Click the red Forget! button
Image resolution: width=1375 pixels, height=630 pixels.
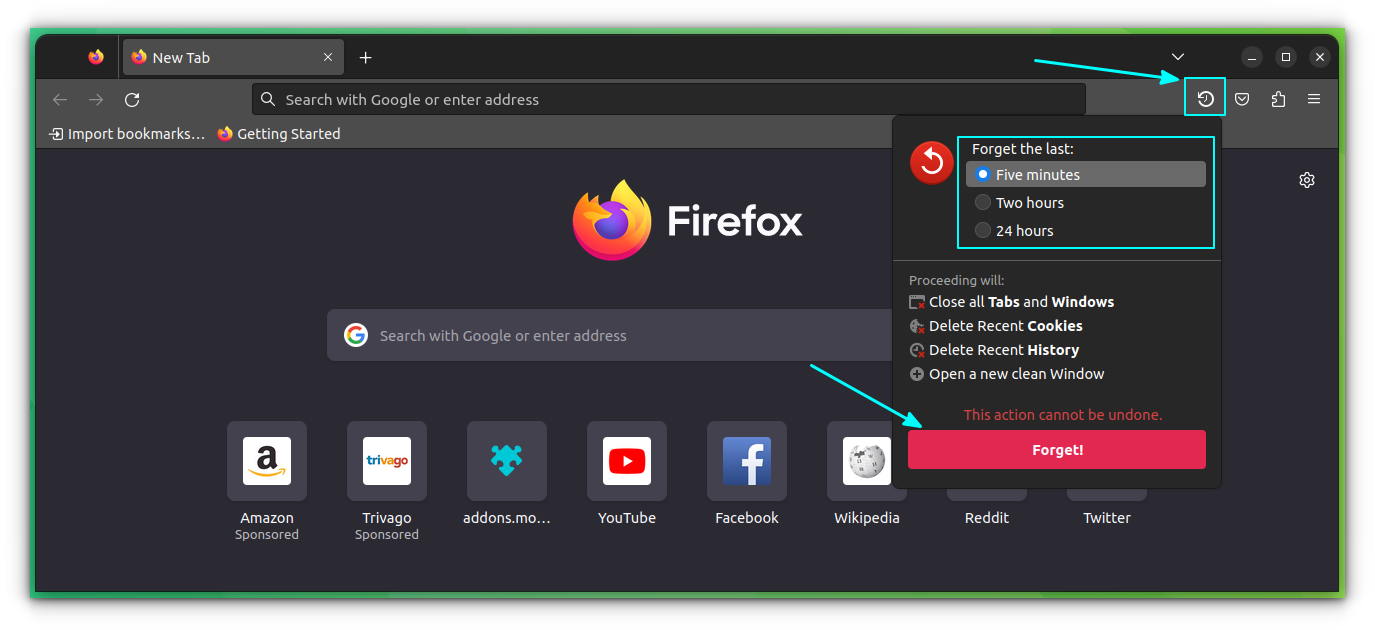(1057, 450)
